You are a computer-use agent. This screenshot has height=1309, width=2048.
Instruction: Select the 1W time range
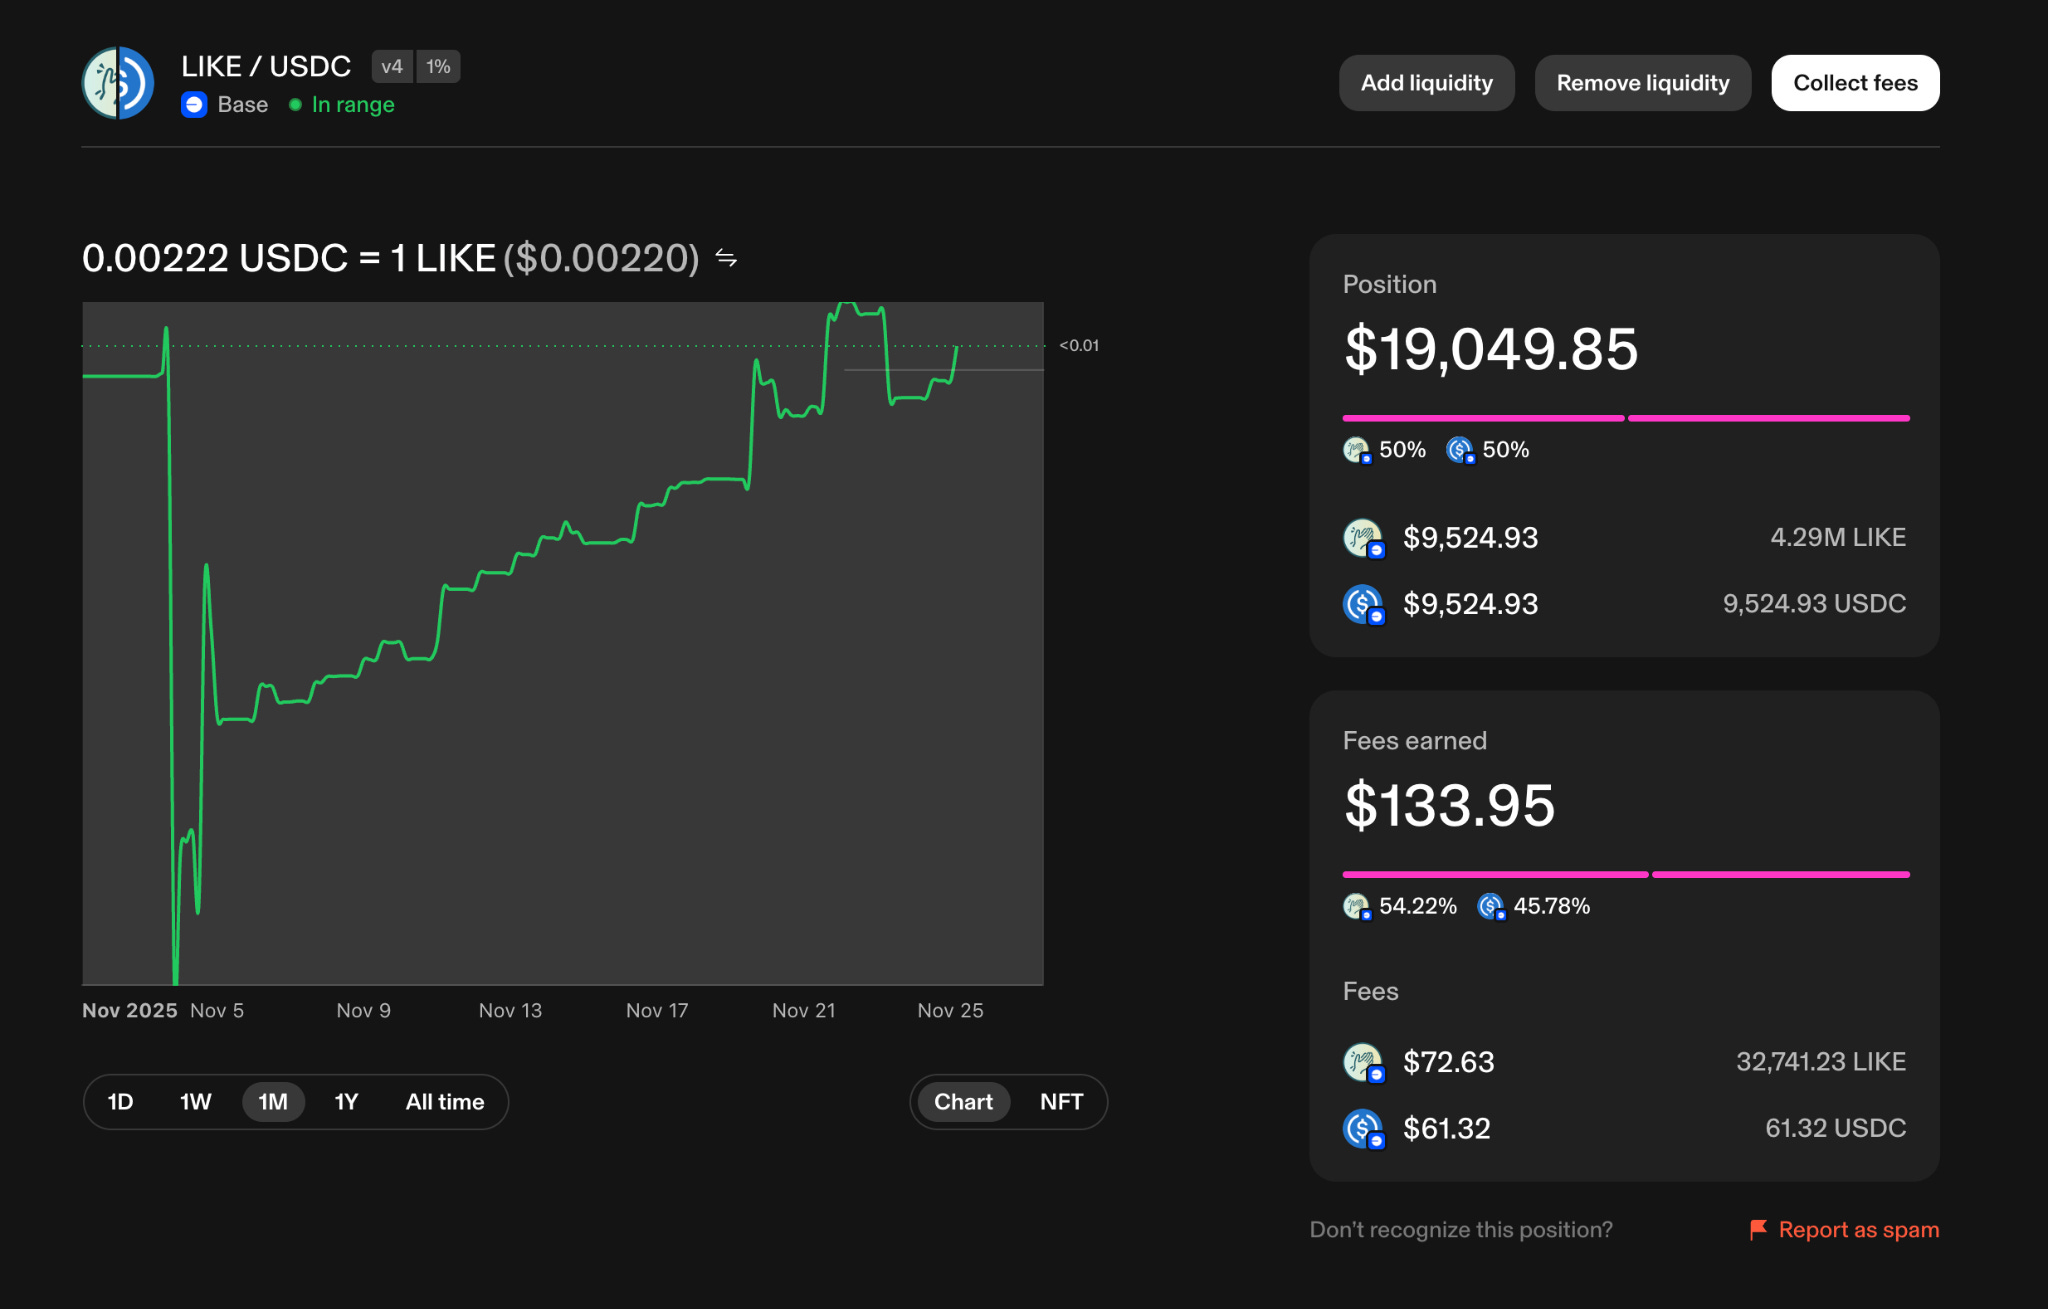[x=195, y=1102]
